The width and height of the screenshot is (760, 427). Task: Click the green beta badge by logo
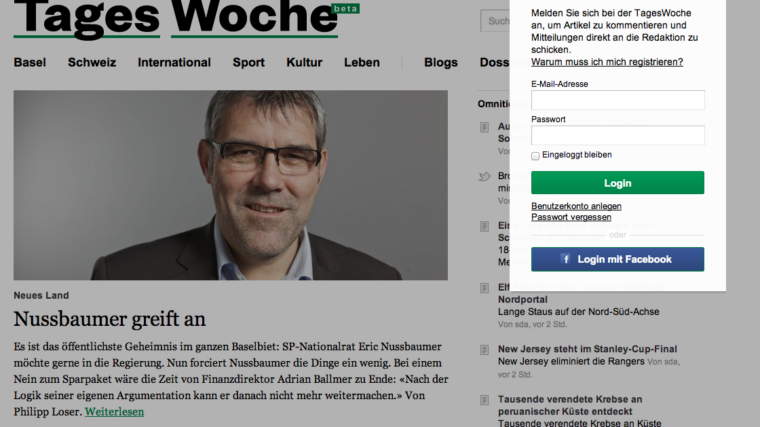pyautogui.click(x=346, y=8)
